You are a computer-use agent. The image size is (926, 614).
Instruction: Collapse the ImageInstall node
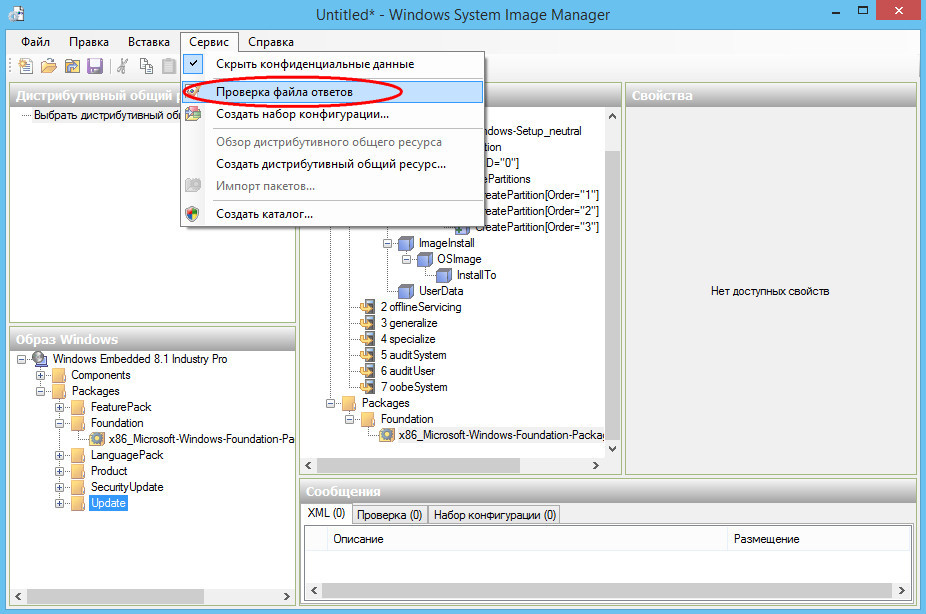coord(387,243)
